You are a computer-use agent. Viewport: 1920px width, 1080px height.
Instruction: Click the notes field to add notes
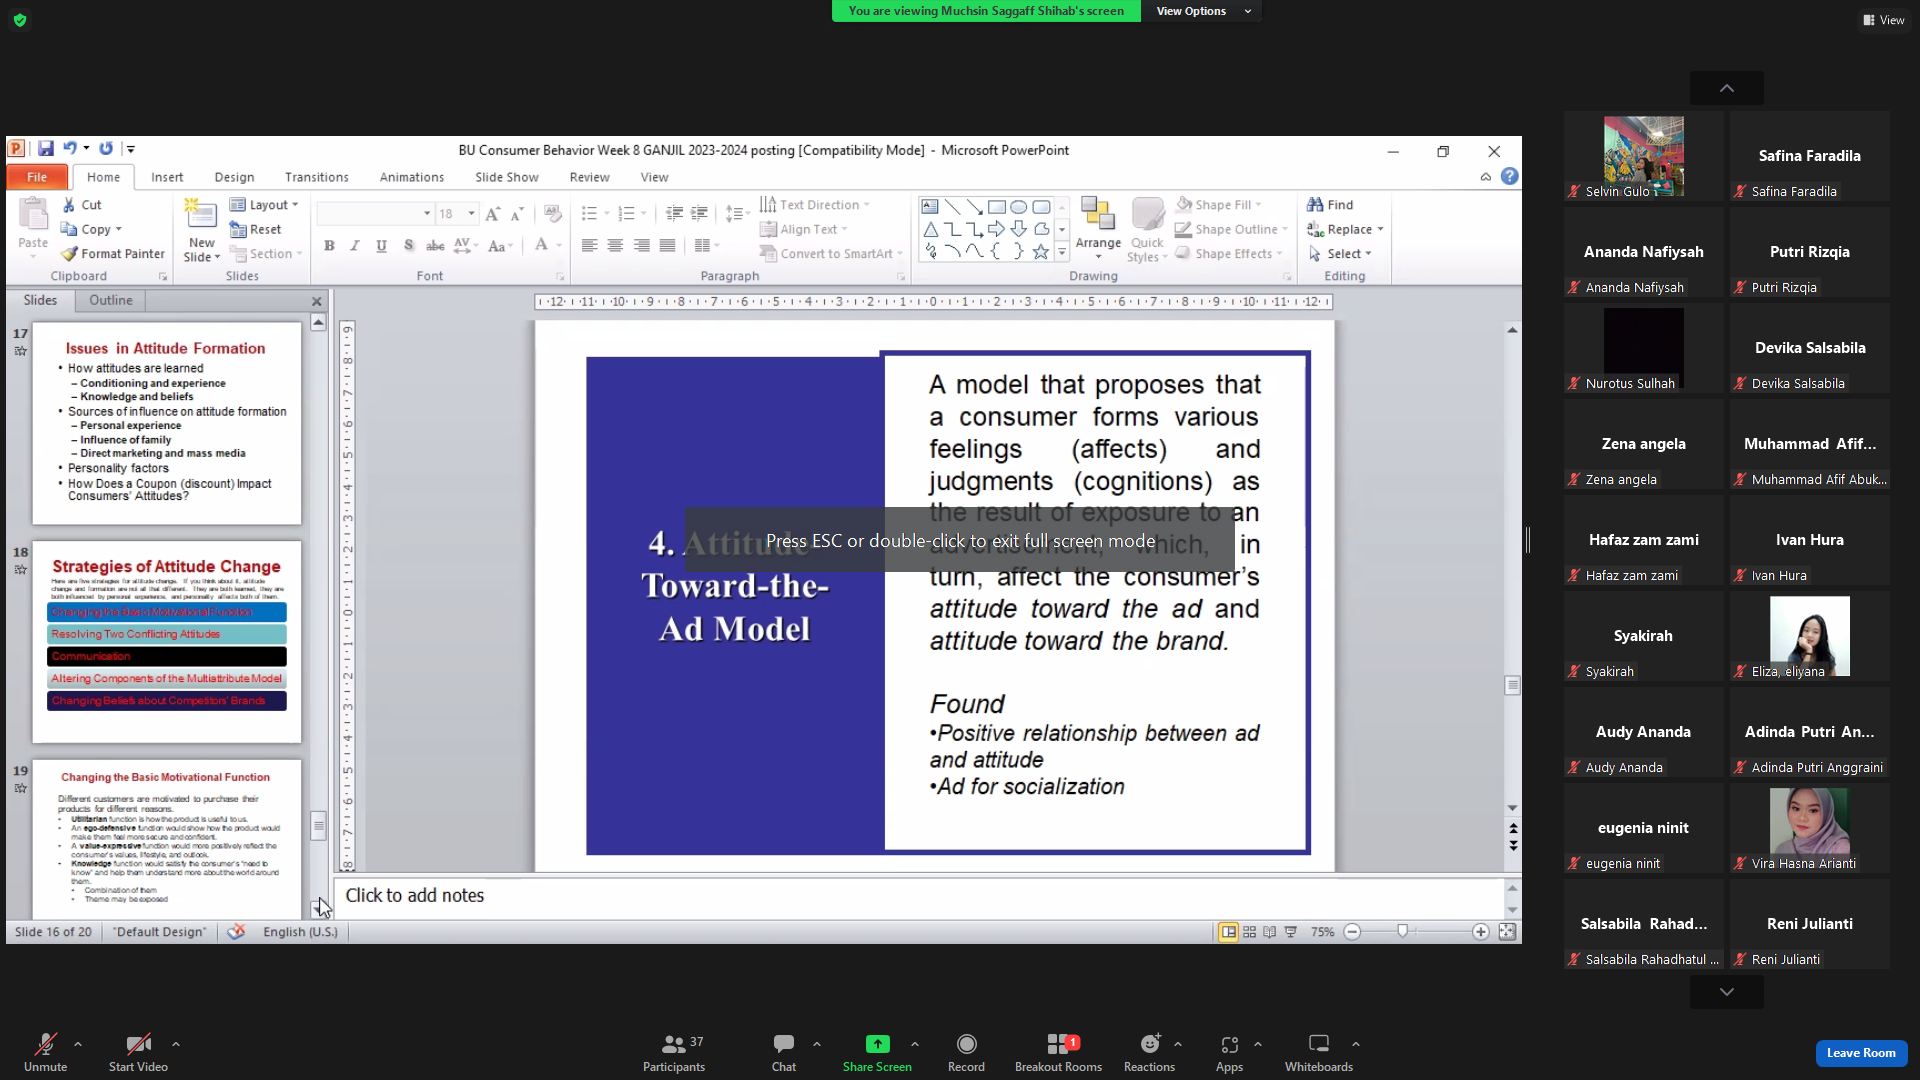919,896
